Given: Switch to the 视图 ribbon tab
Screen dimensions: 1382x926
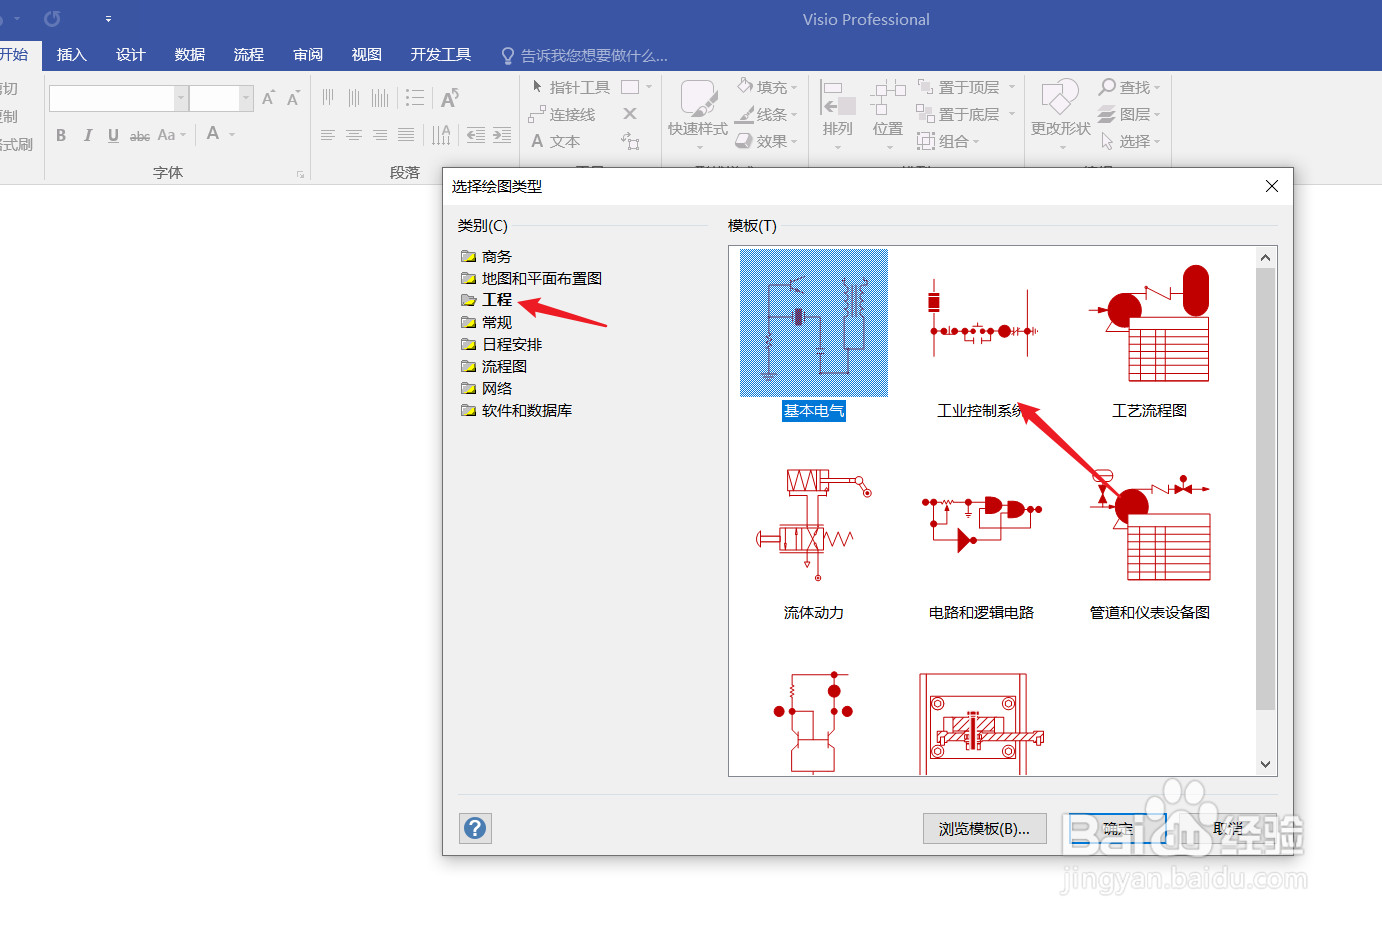Looking at the screenshot, I should point(367,55).
